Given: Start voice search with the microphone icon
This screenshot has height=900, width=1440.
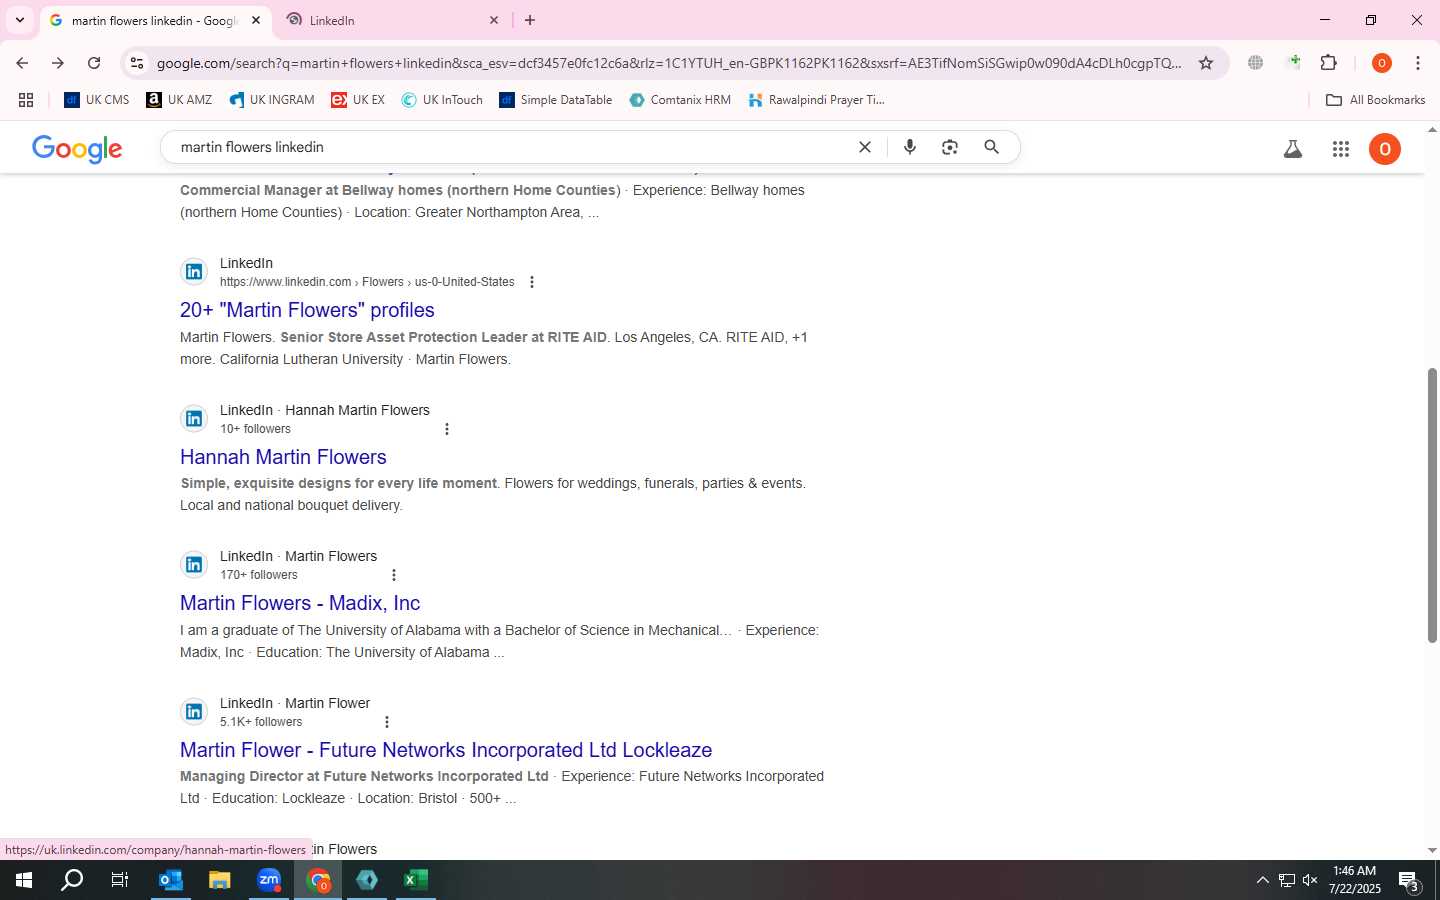Looking at the screenshot, I should click(910, 147).
